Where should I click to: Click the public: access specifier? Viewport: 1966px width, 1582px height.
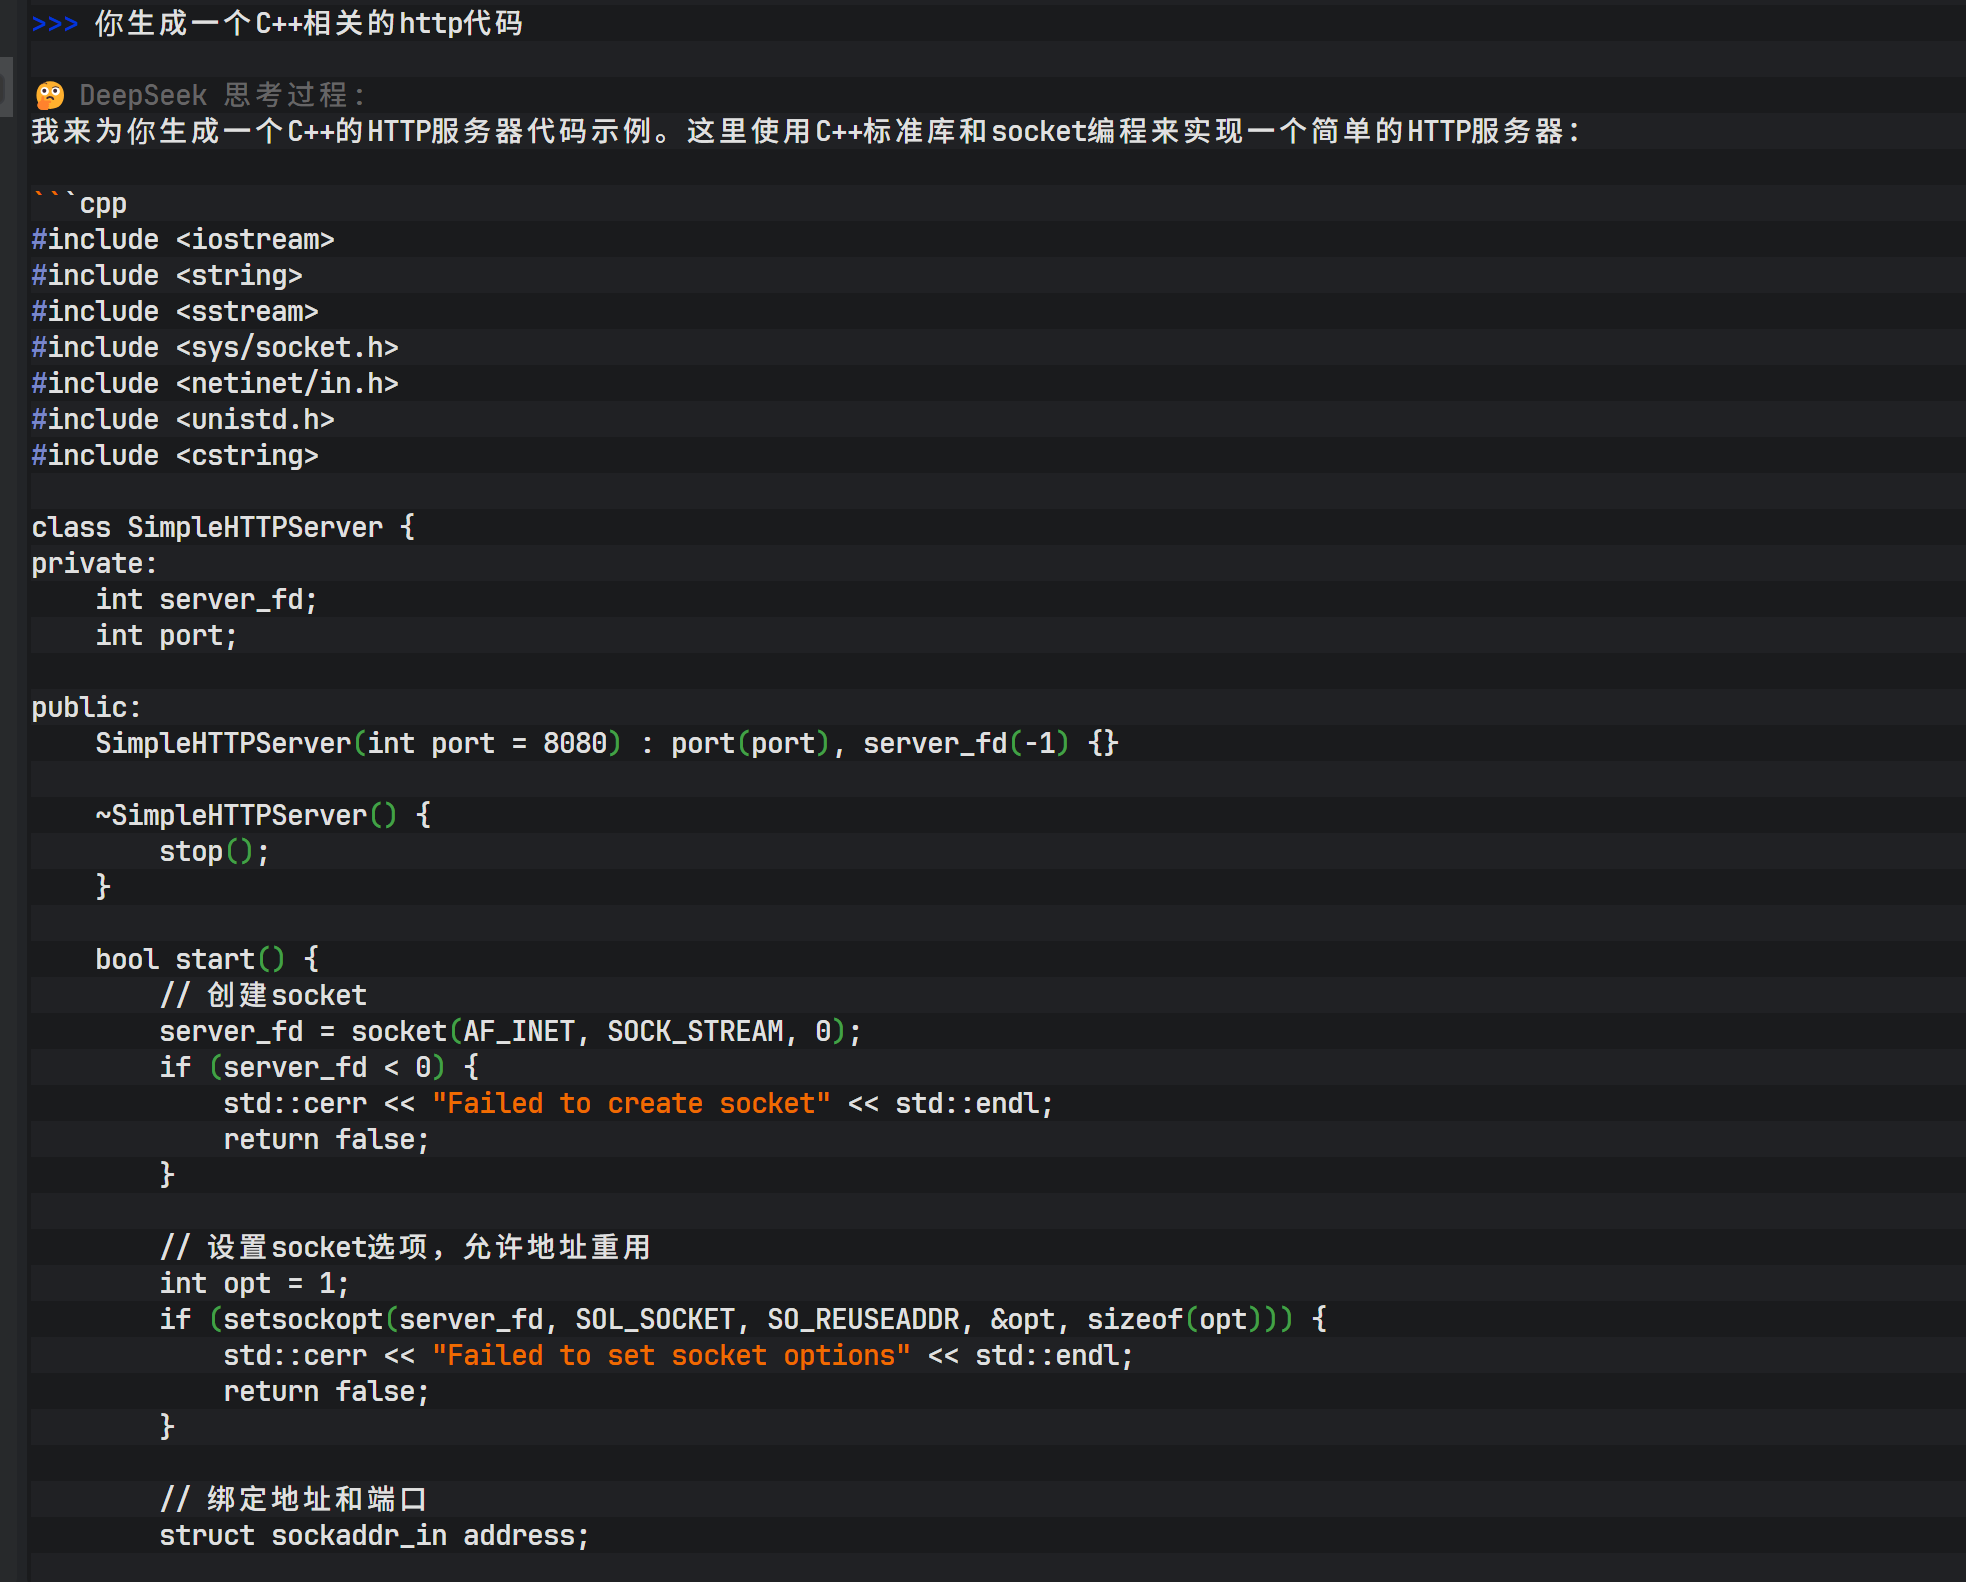(x=86, y=708)
